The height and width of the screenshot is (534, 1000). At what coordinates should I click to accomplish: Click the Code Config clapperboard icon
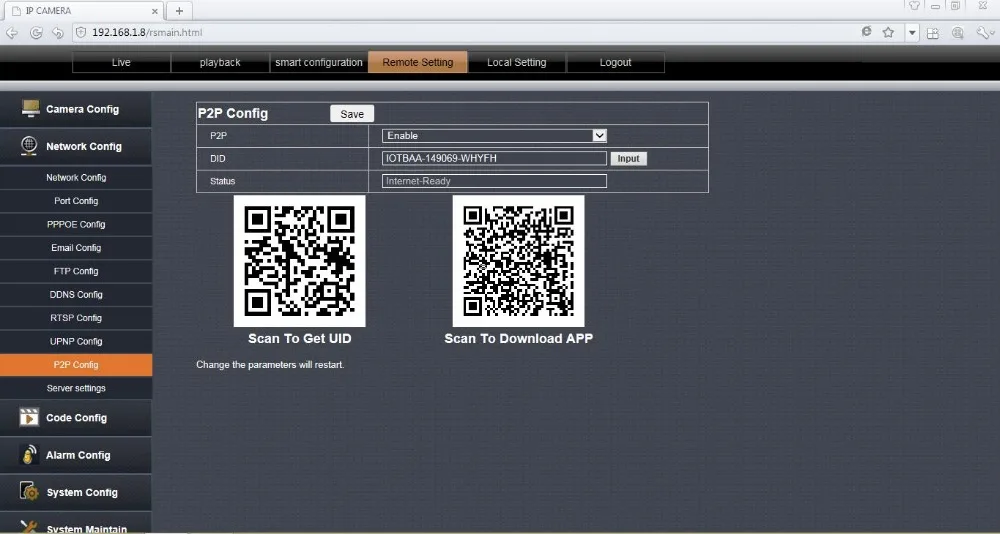[x=29, y=417]
